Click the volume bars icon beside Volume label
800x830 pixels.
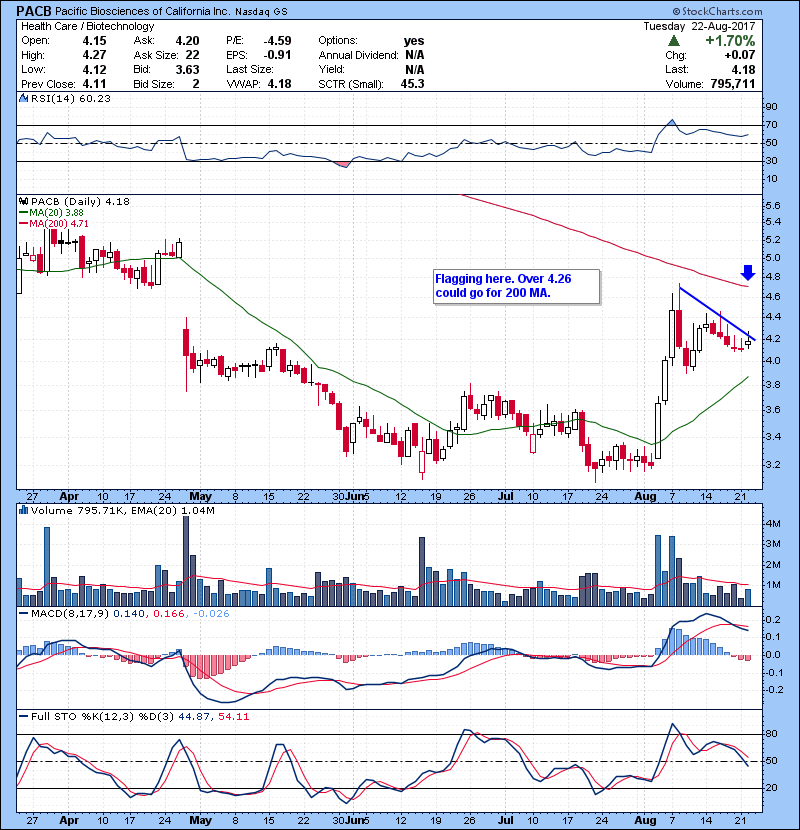(x=23, y=511)
